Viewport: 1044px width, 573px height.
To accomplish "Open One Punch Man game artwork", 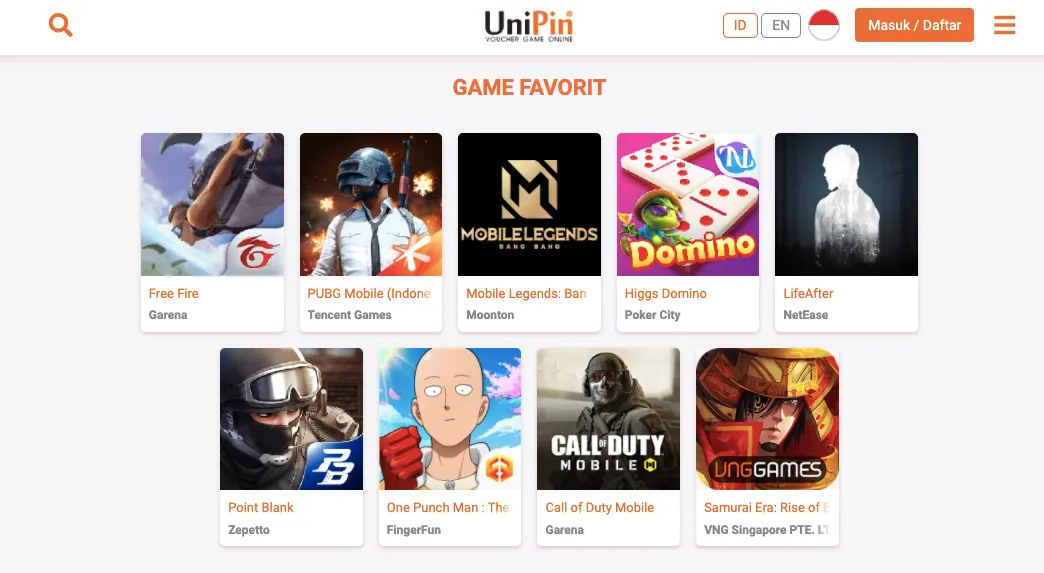I will click(450, 419).
